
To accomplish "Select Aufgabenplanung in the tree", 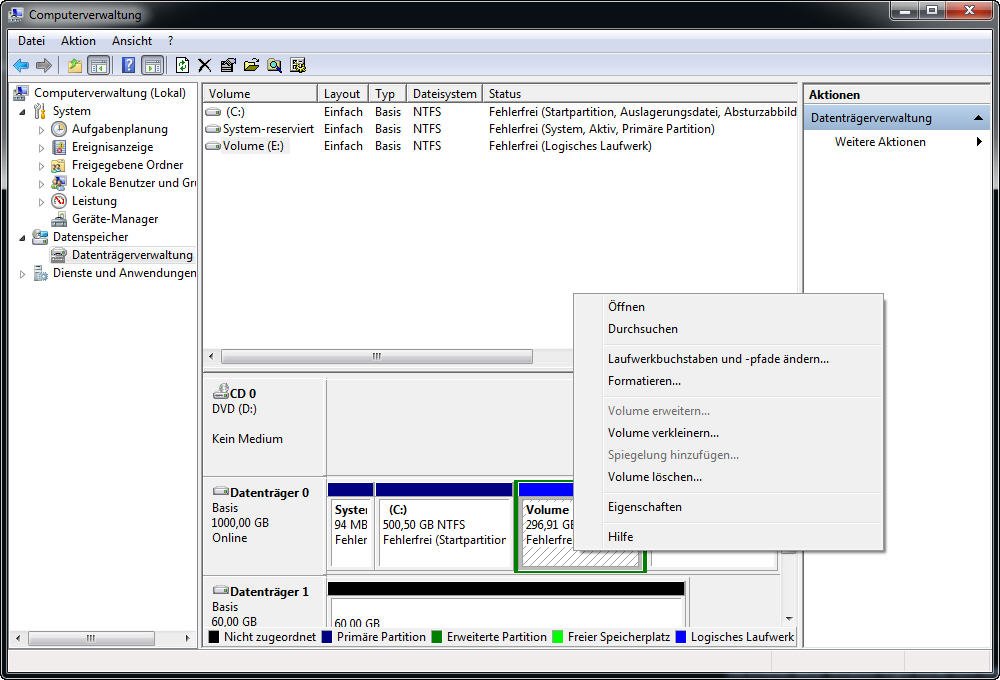I will tap(119, 129).
